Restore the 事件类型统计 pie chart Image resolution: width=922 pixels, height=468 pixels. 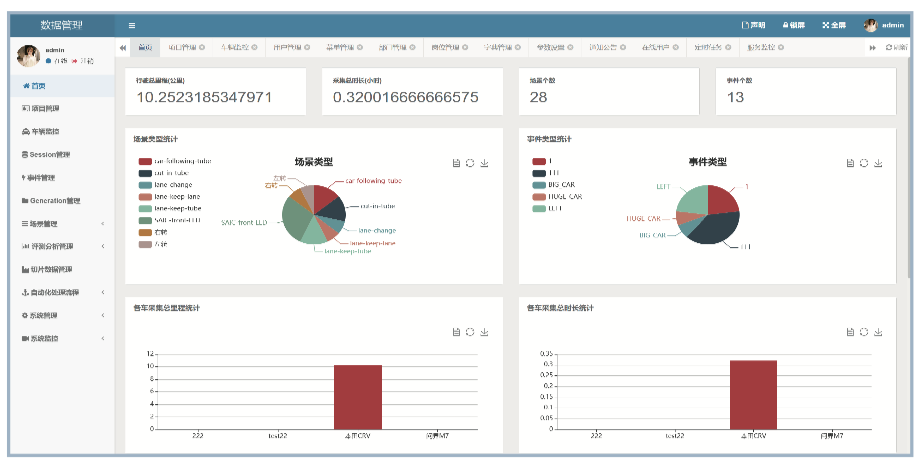coord(864,163)
